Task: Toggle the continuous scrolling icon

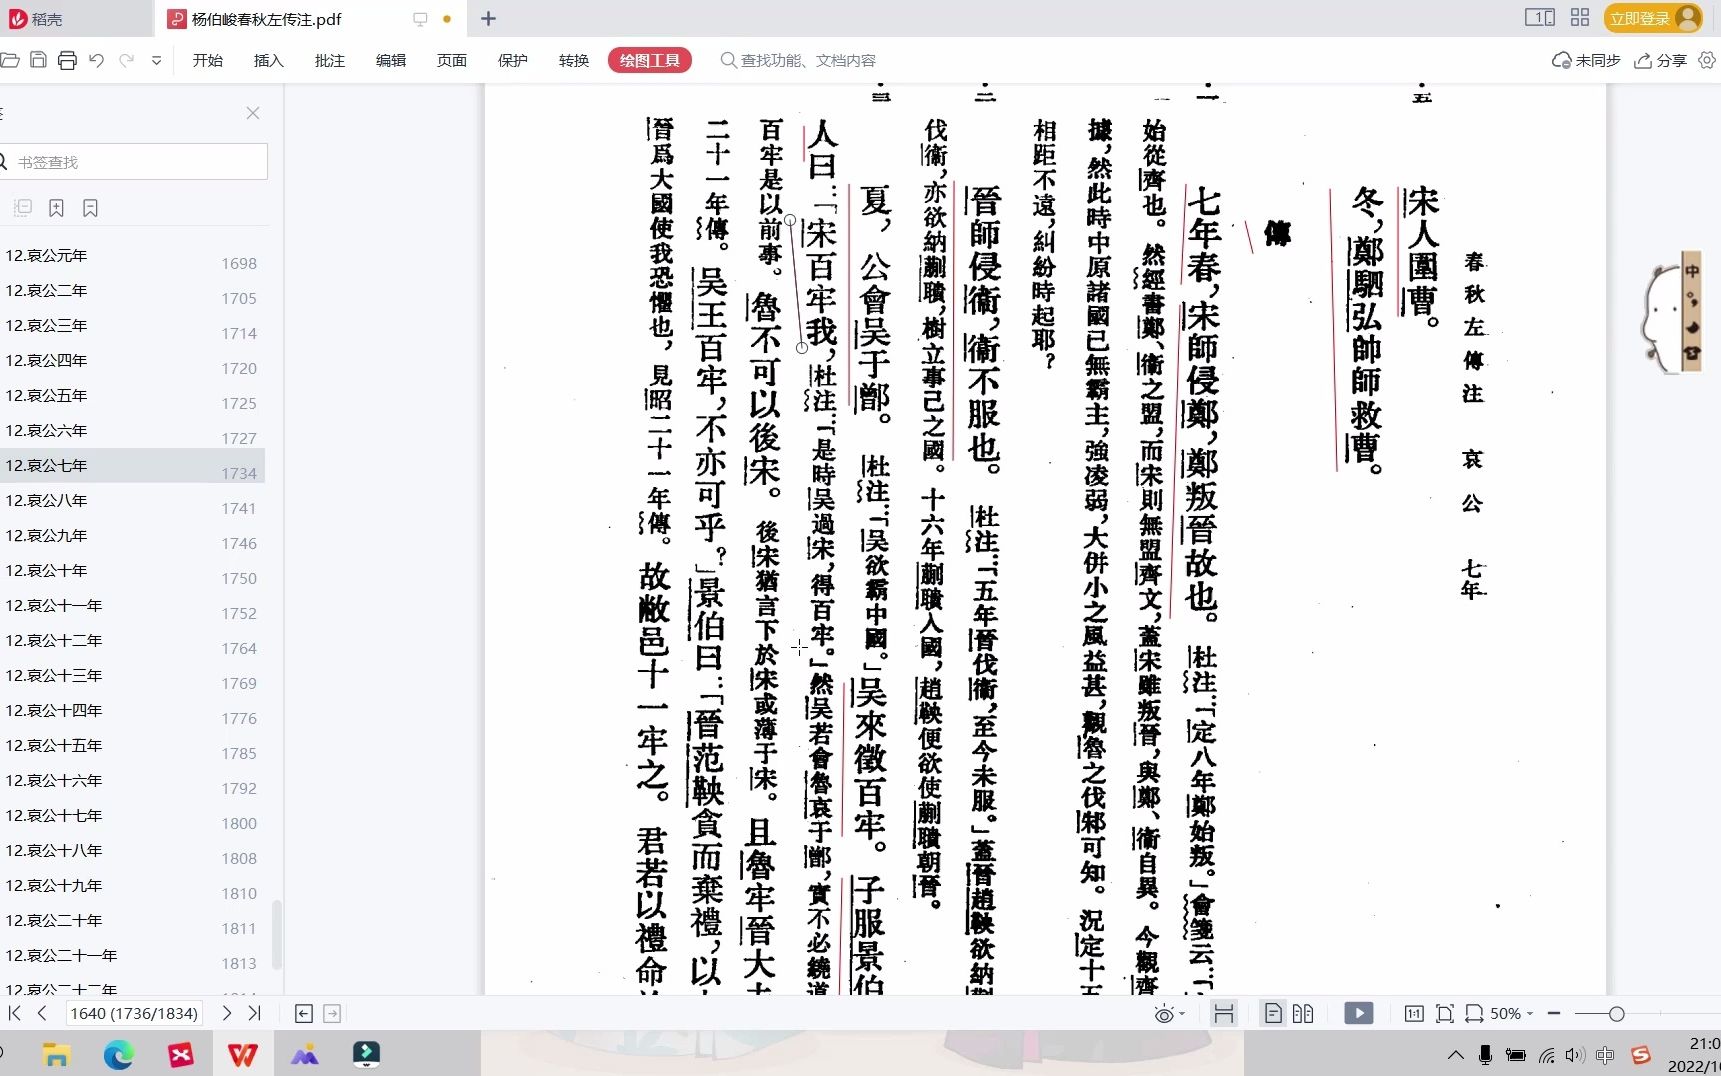Action: pos(1223,1013)
